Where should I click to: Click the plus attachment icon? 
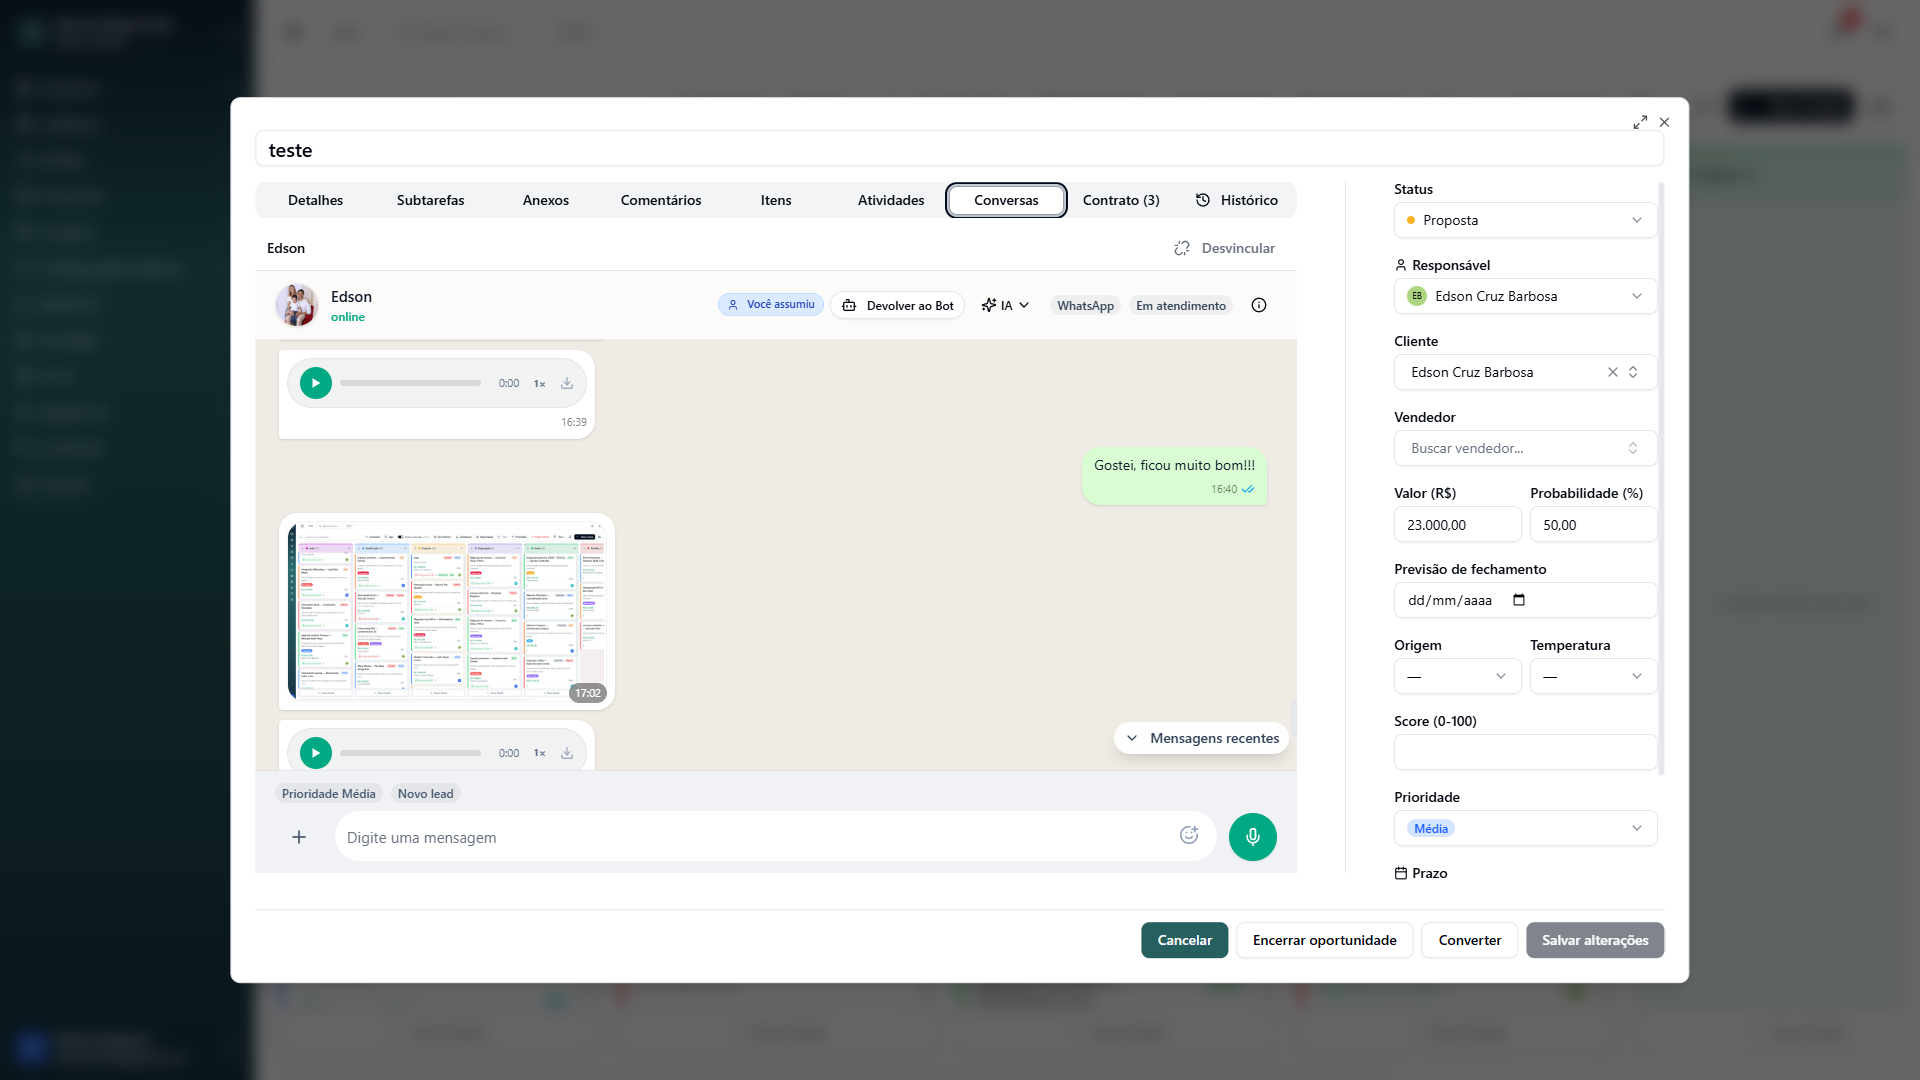coord(299,837)
